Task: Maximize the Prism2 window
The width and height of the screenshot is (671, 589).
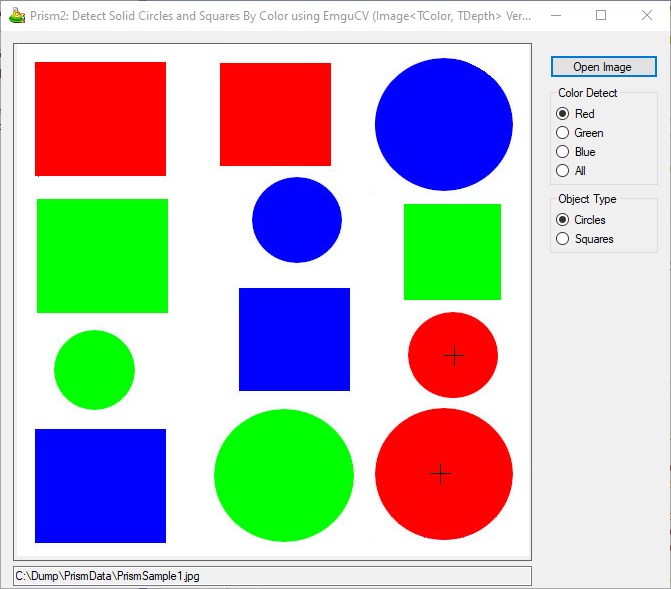Action: (601, 16)
